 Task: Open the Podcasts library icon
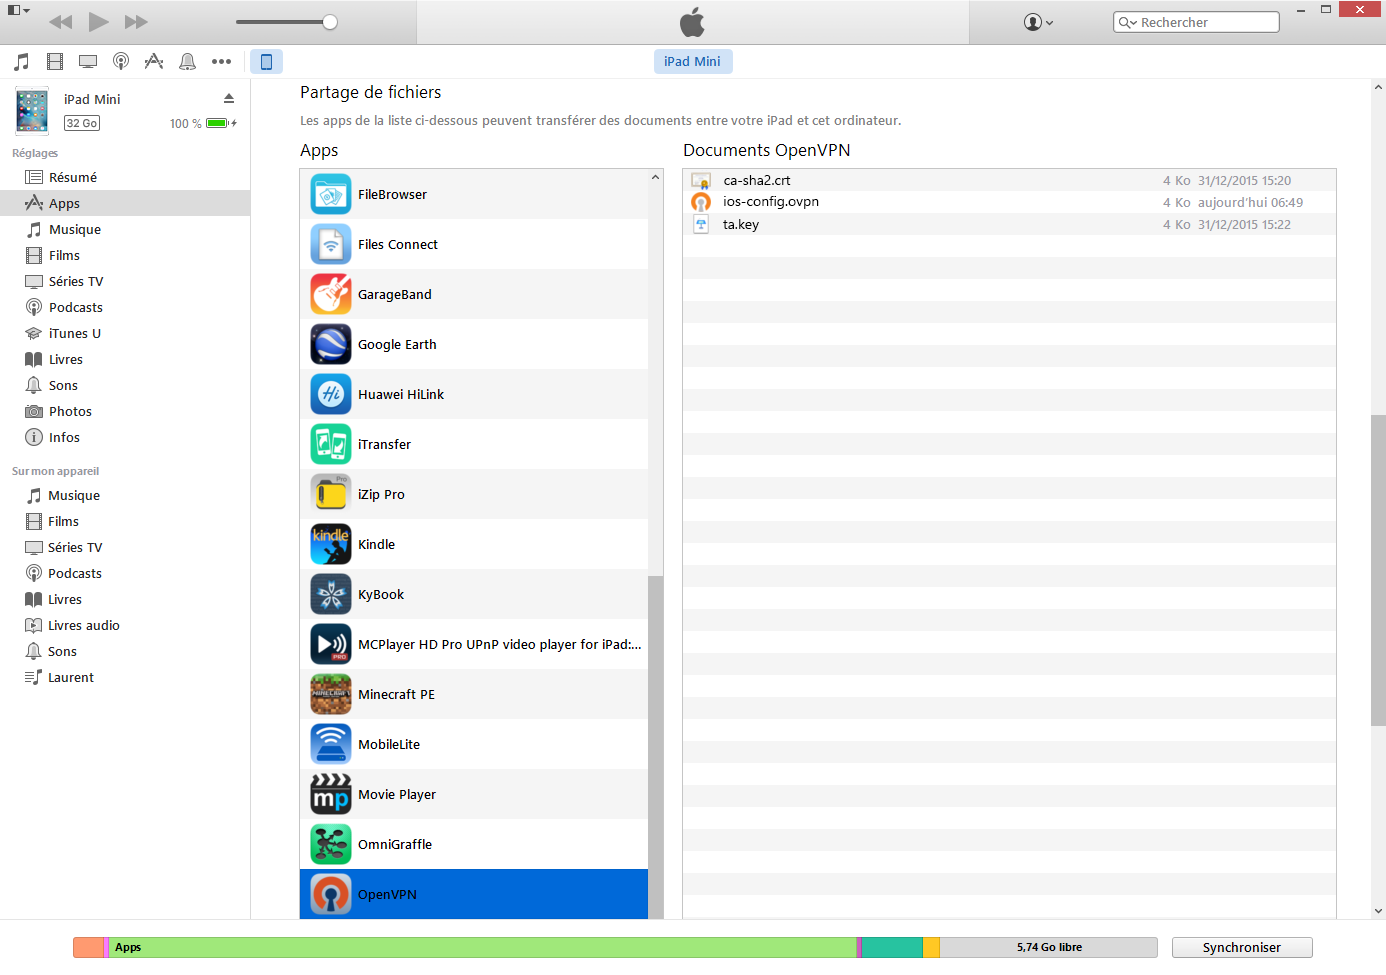121,62
